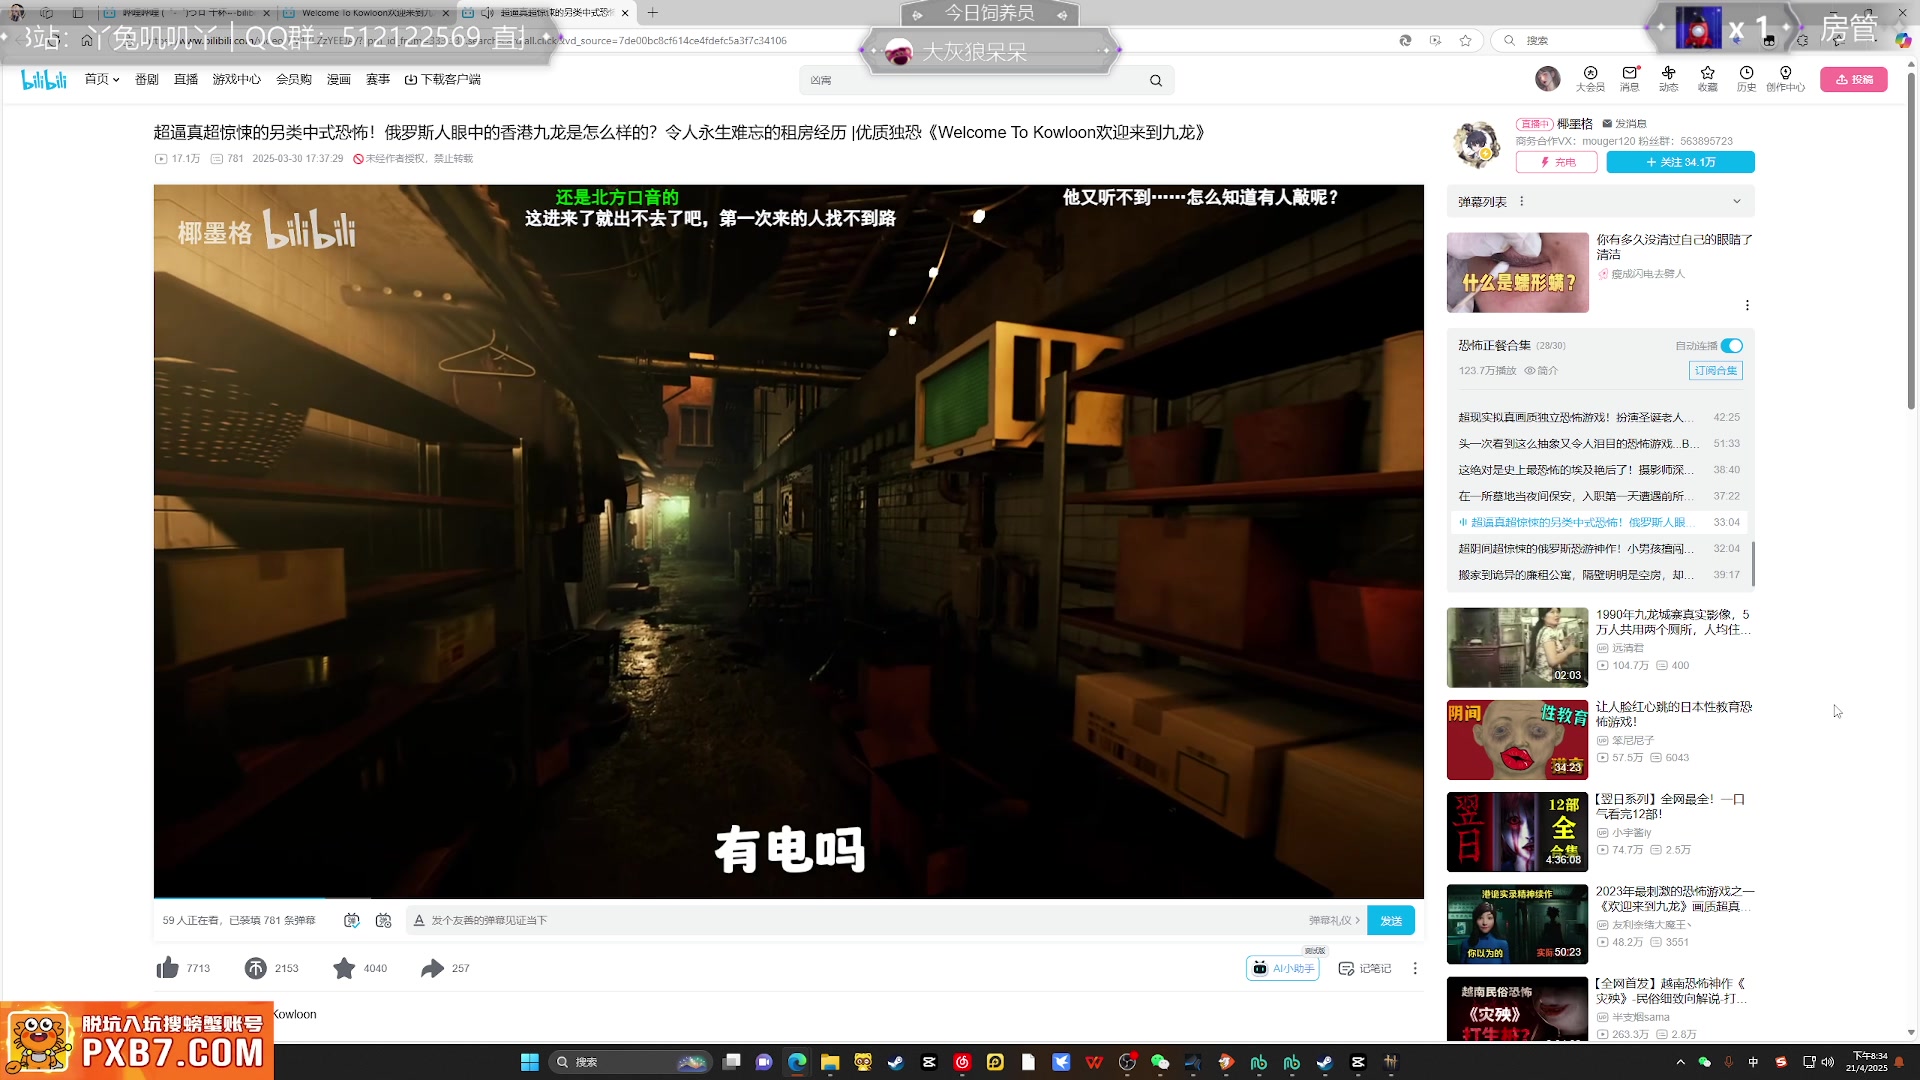Open options dots on the ad card

pyautogui.click(x=1747, y=305)
